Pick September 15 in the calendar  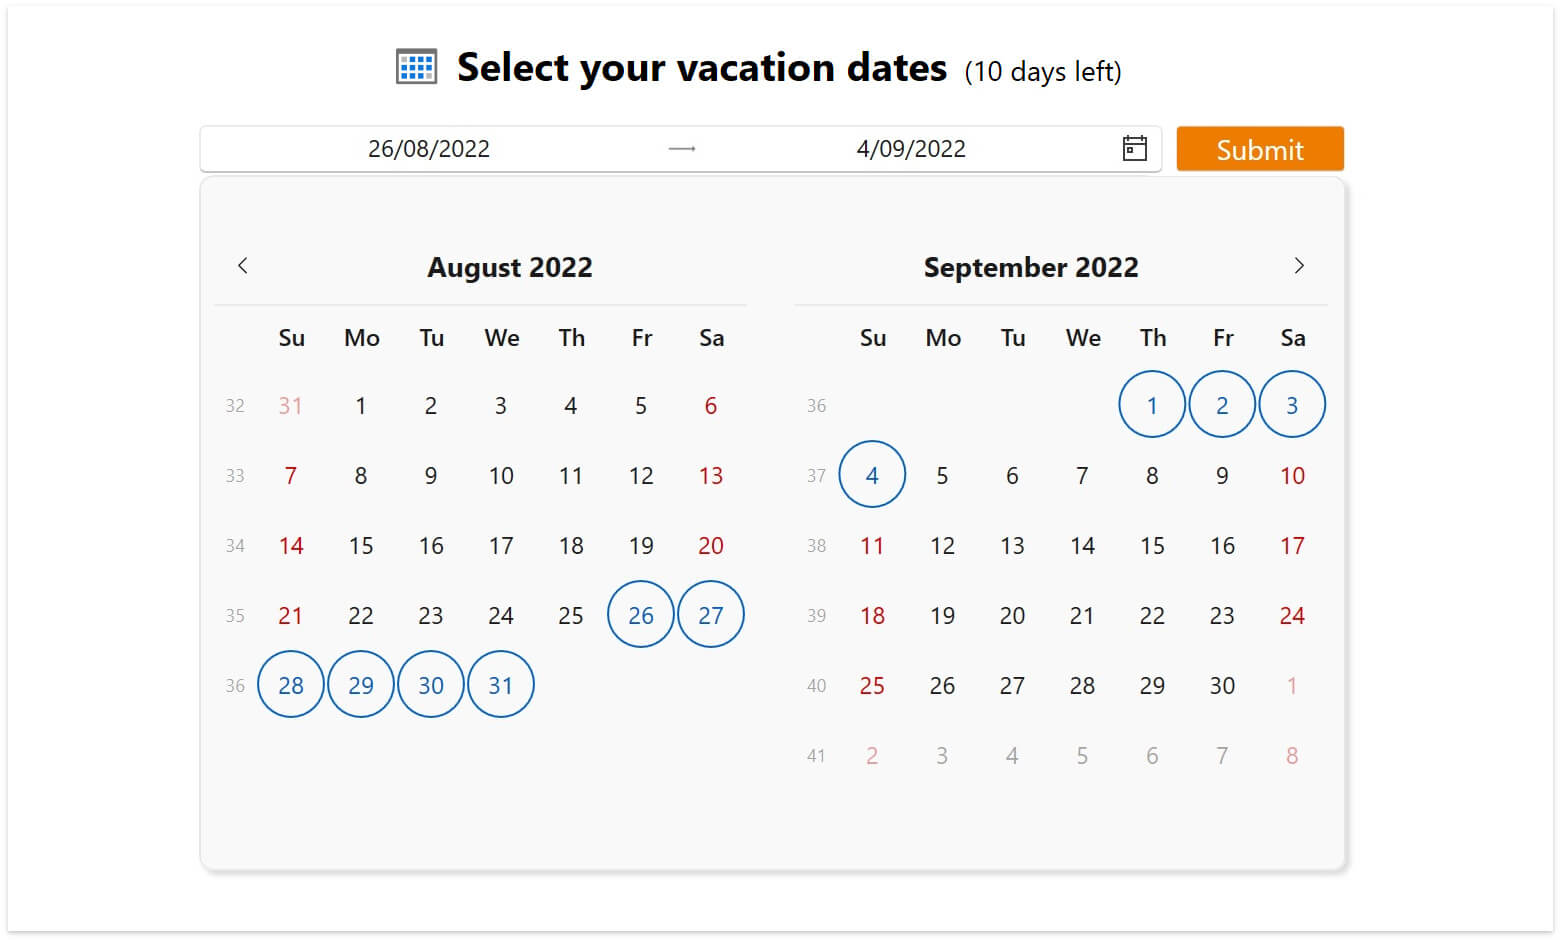[x=1152, y=546]
